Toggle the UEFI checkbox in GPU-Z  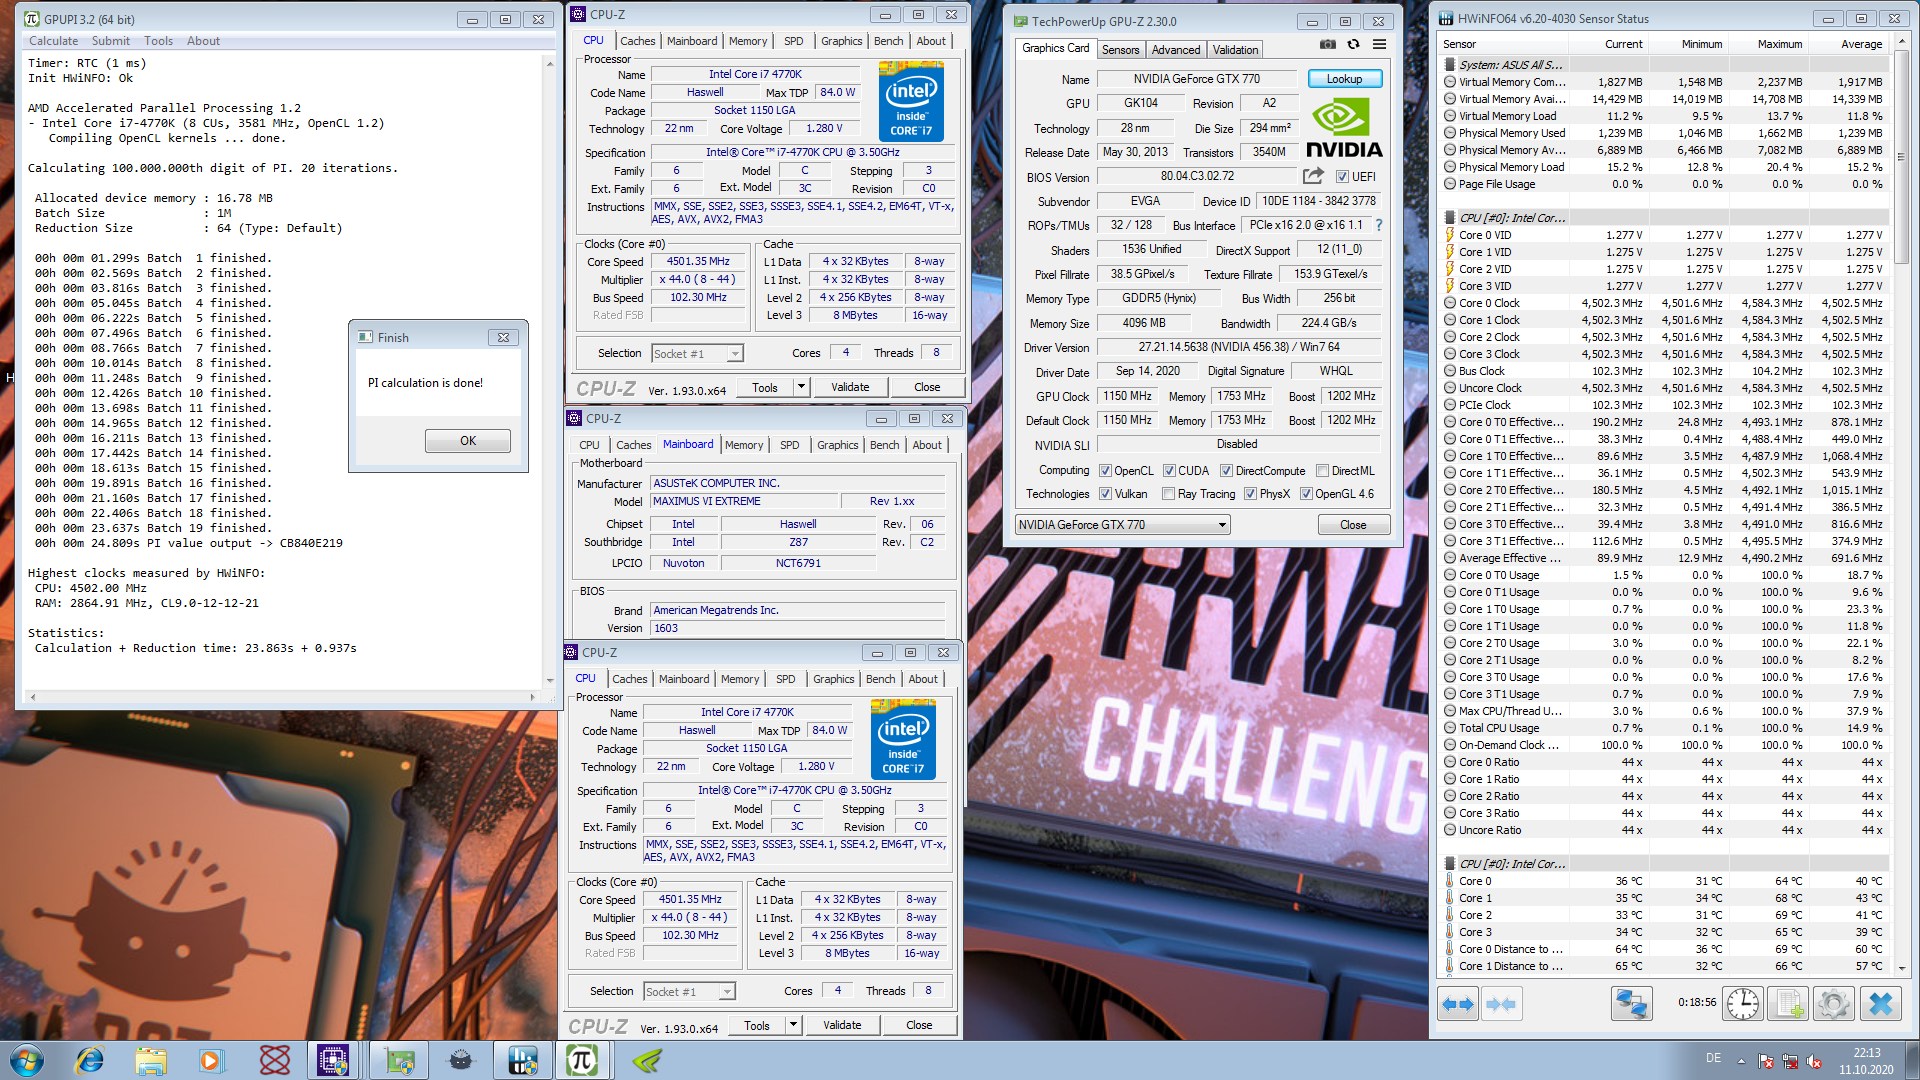1342,177
